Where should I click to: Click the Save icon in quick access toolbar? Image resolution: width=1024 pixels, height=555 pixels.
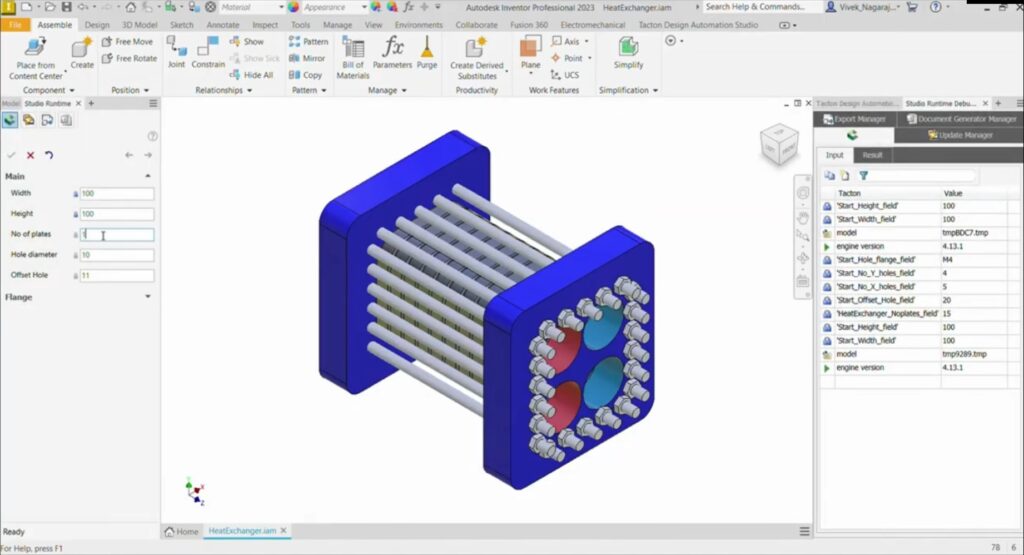(x=67, y=7)
